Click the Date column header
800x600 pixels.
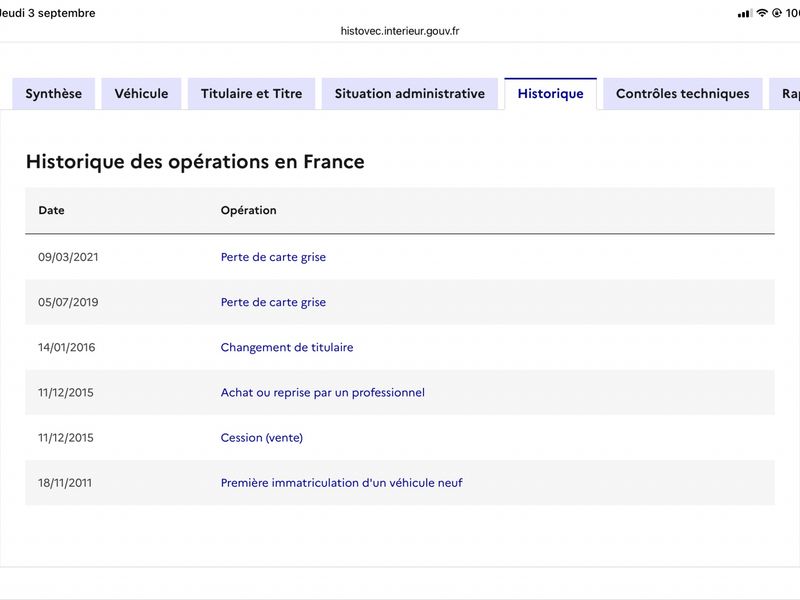(52, 210)
